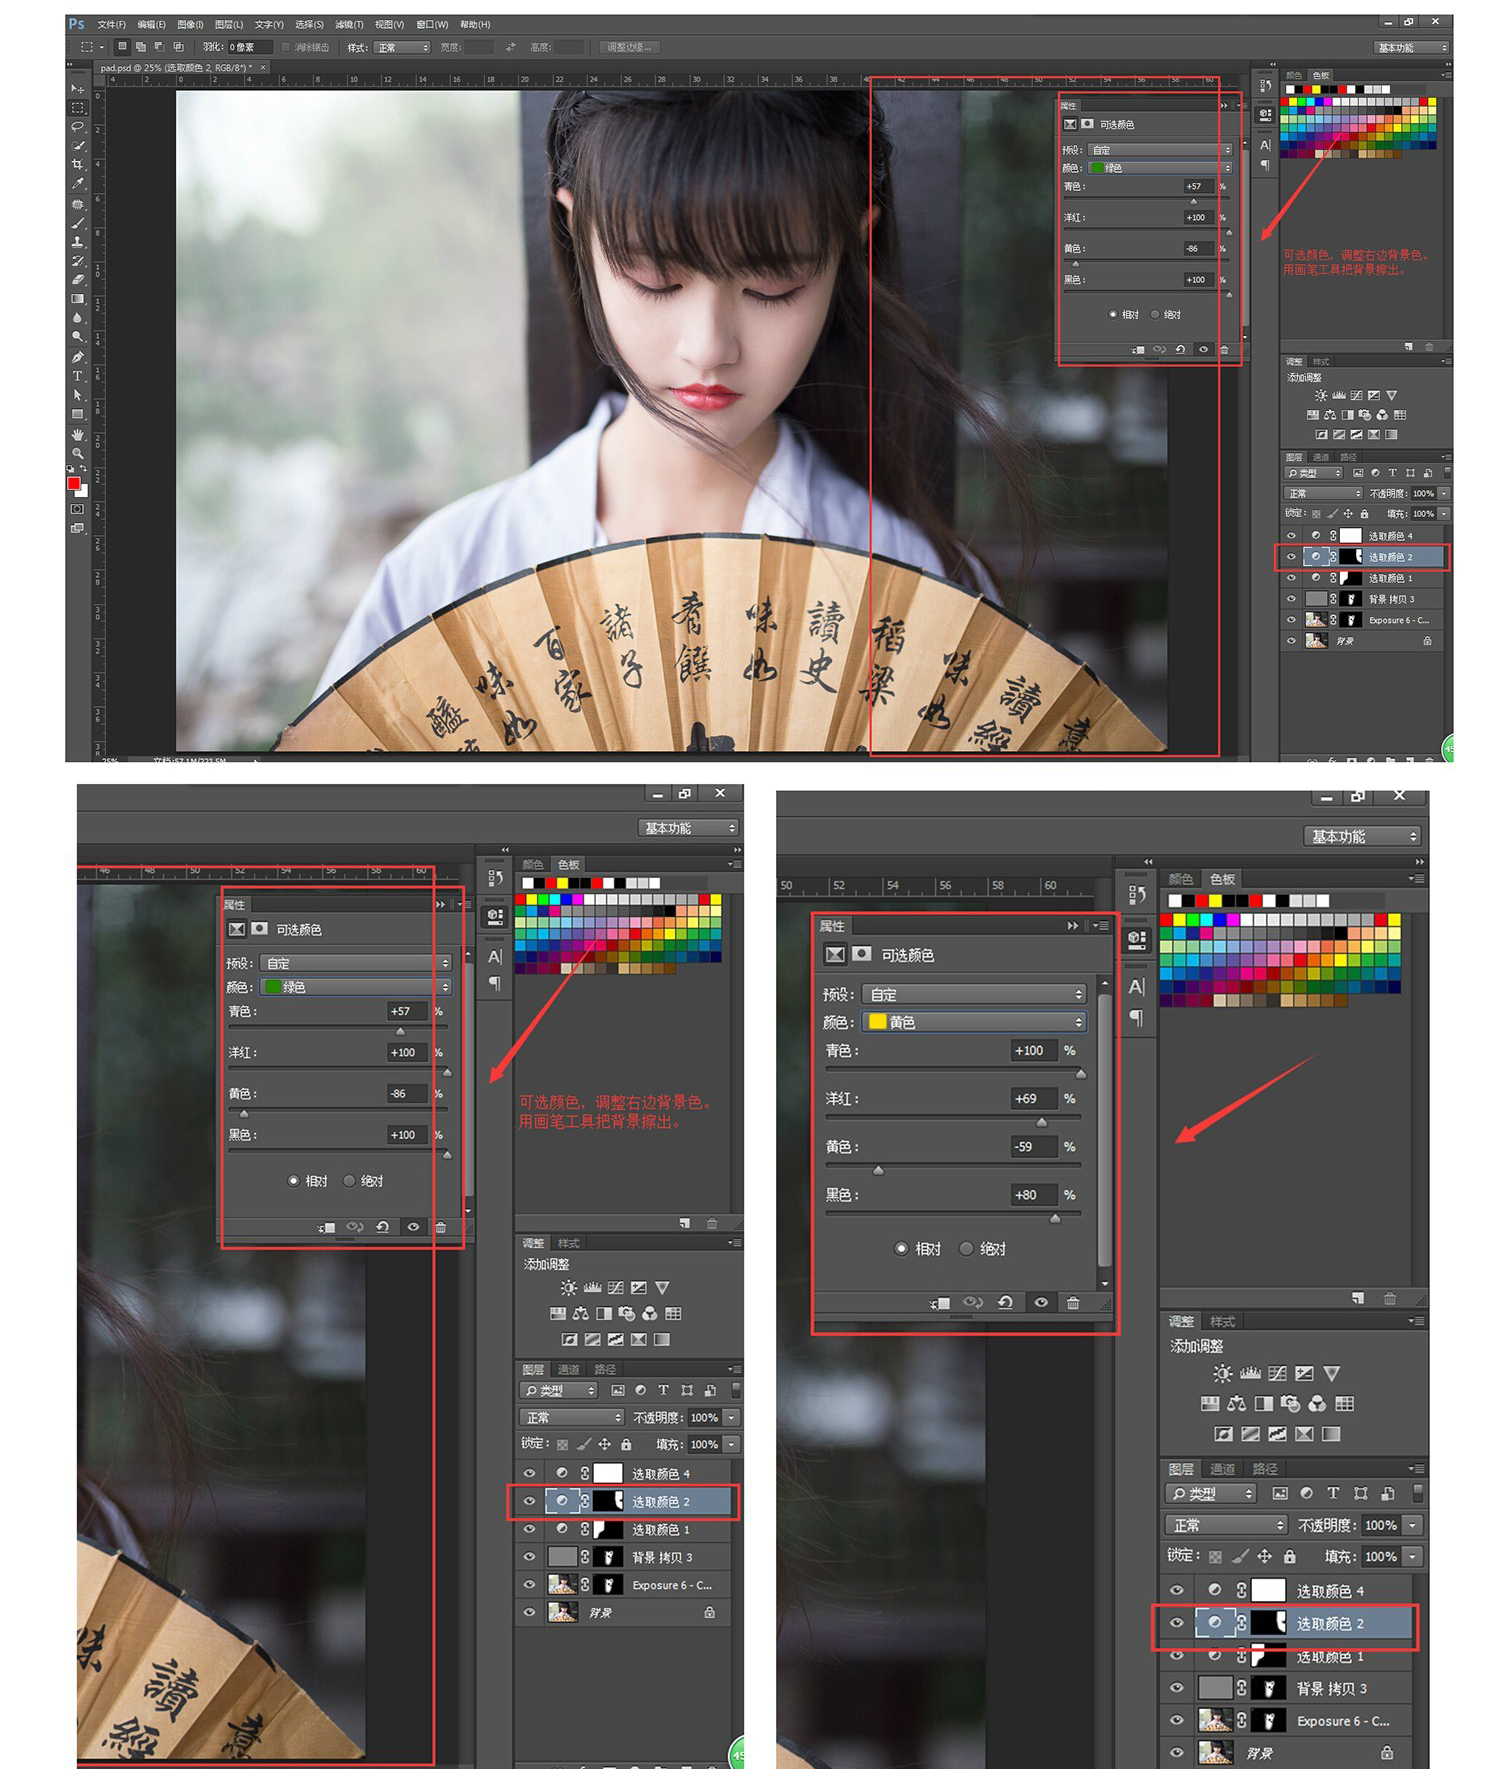Select the Rectangular Marquee tool
This screenshot has height=1769, width=1500.
point(77,107)
